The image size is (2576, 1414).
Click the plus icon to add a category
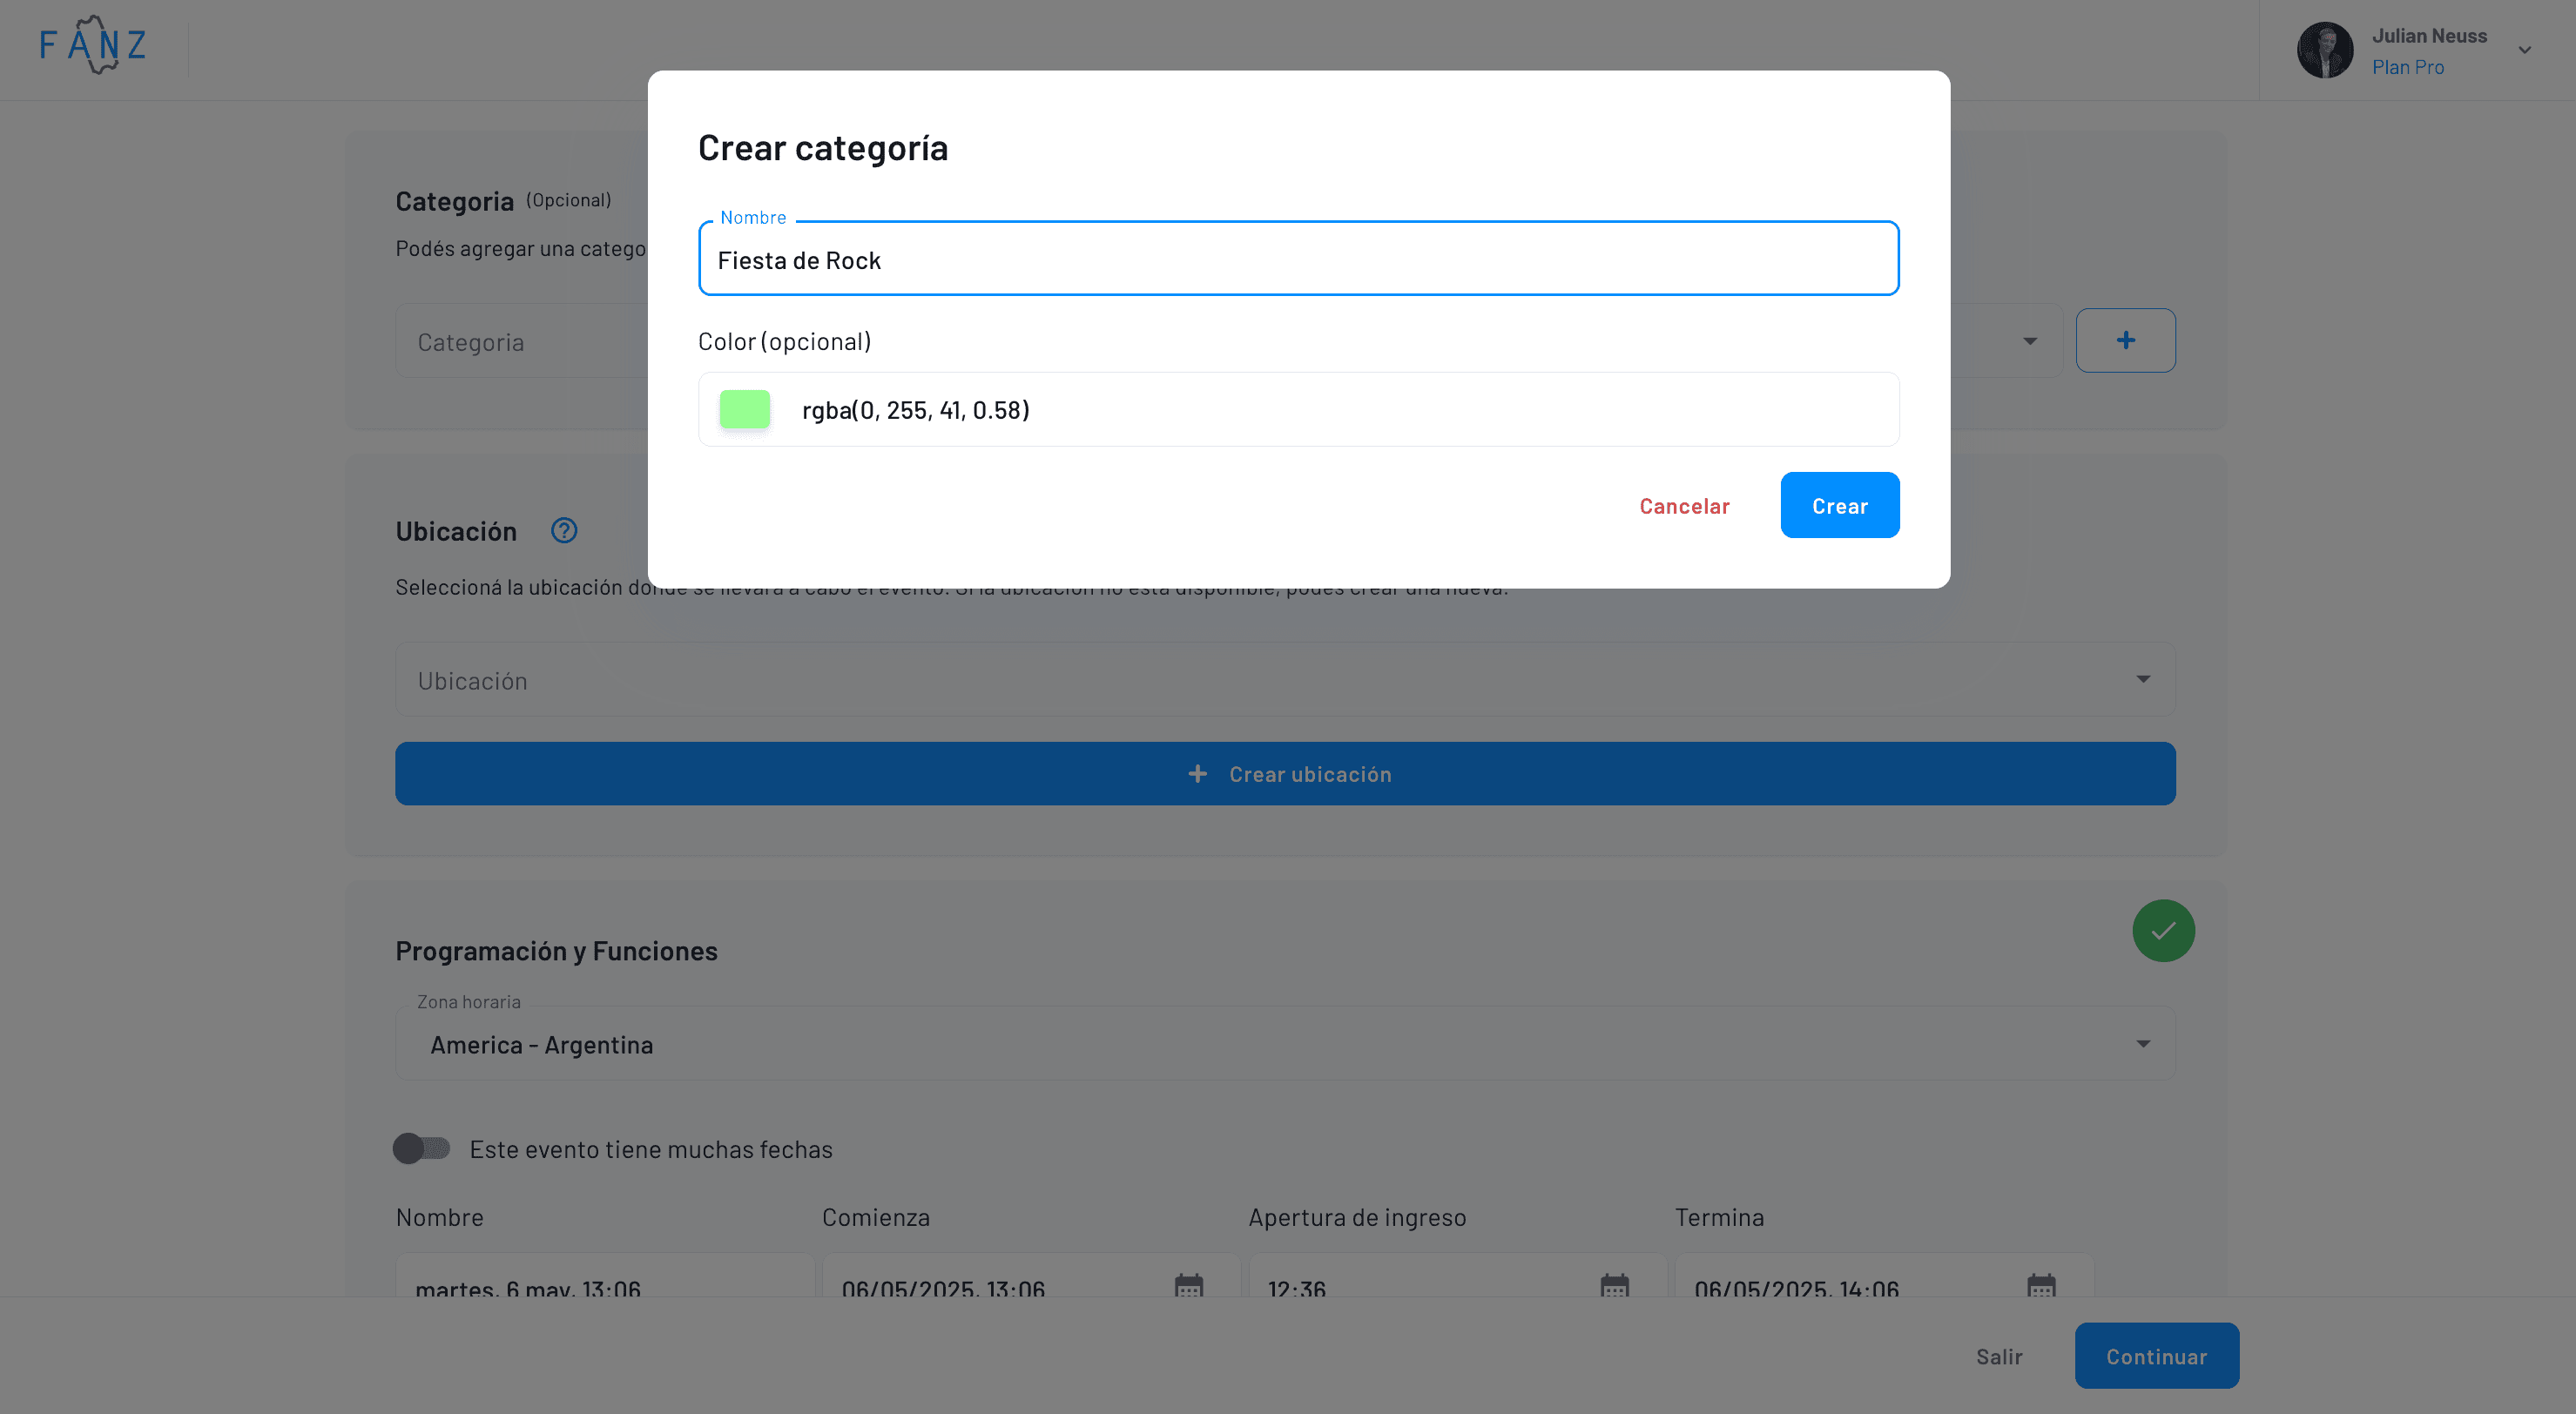click(x=2125, y=340)
